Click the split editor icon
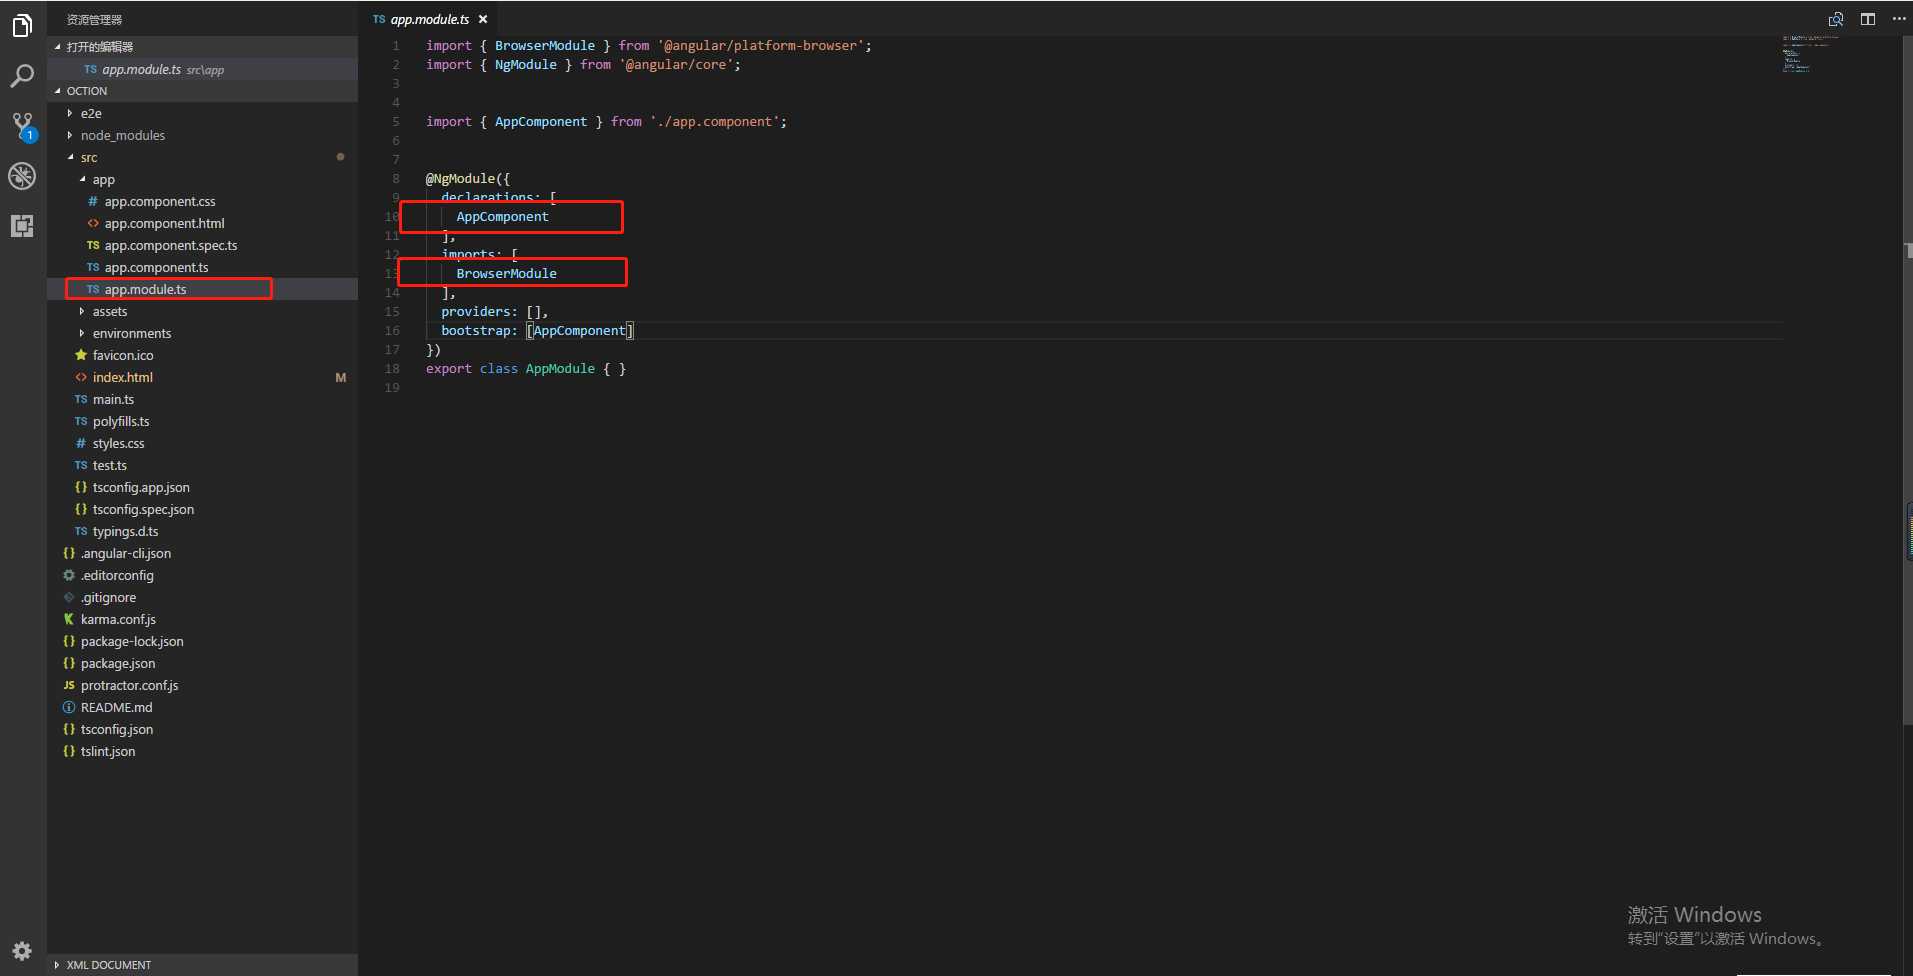 pyautogui.click(x=1867, y=19)
